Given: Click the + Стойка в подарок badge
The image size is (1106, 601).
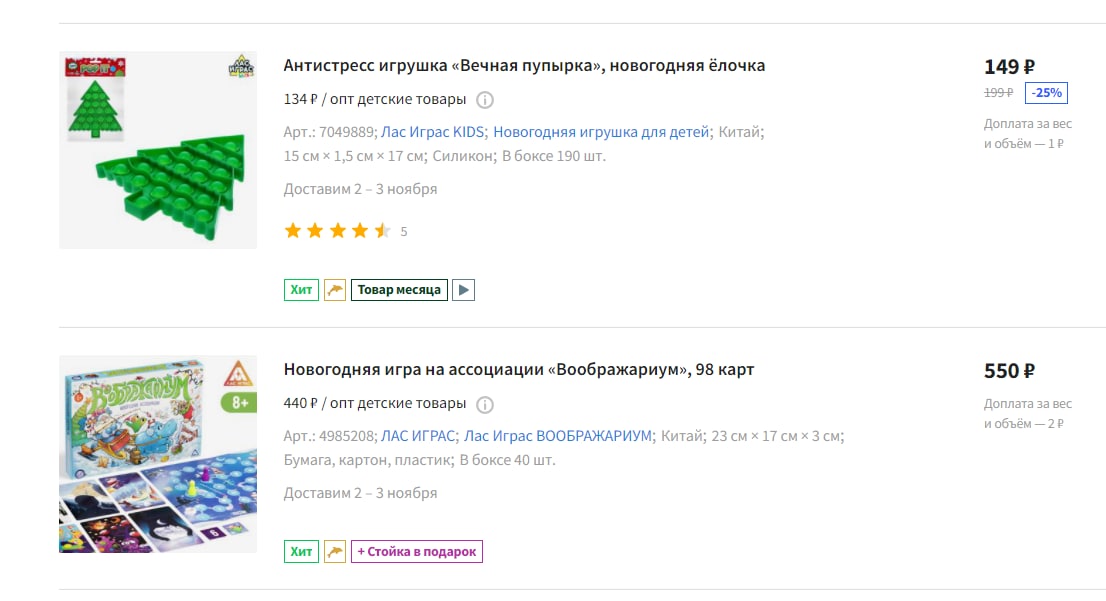Looking at the screenshot, I should coord(417,552).
